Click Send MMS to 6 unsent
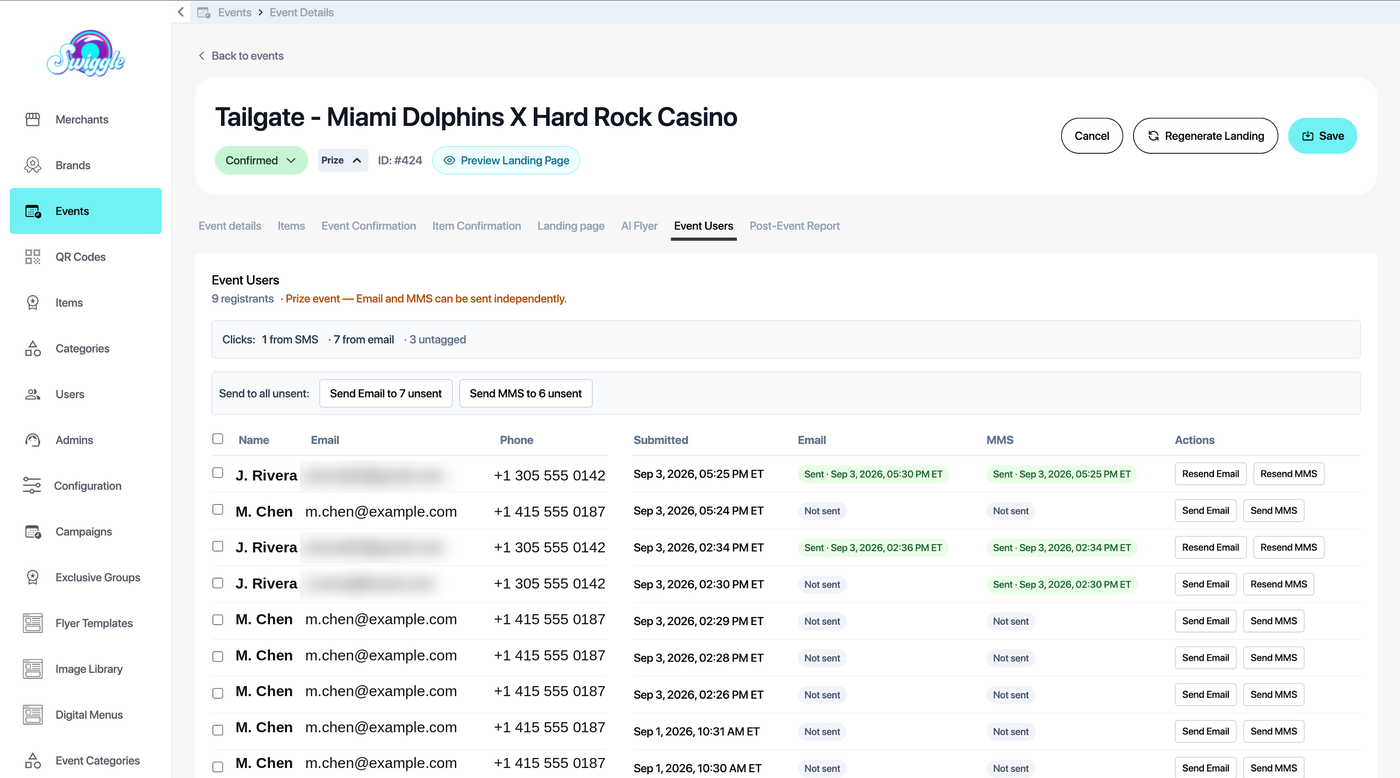This screenshot has height=778, width=1400. (526, 394)
